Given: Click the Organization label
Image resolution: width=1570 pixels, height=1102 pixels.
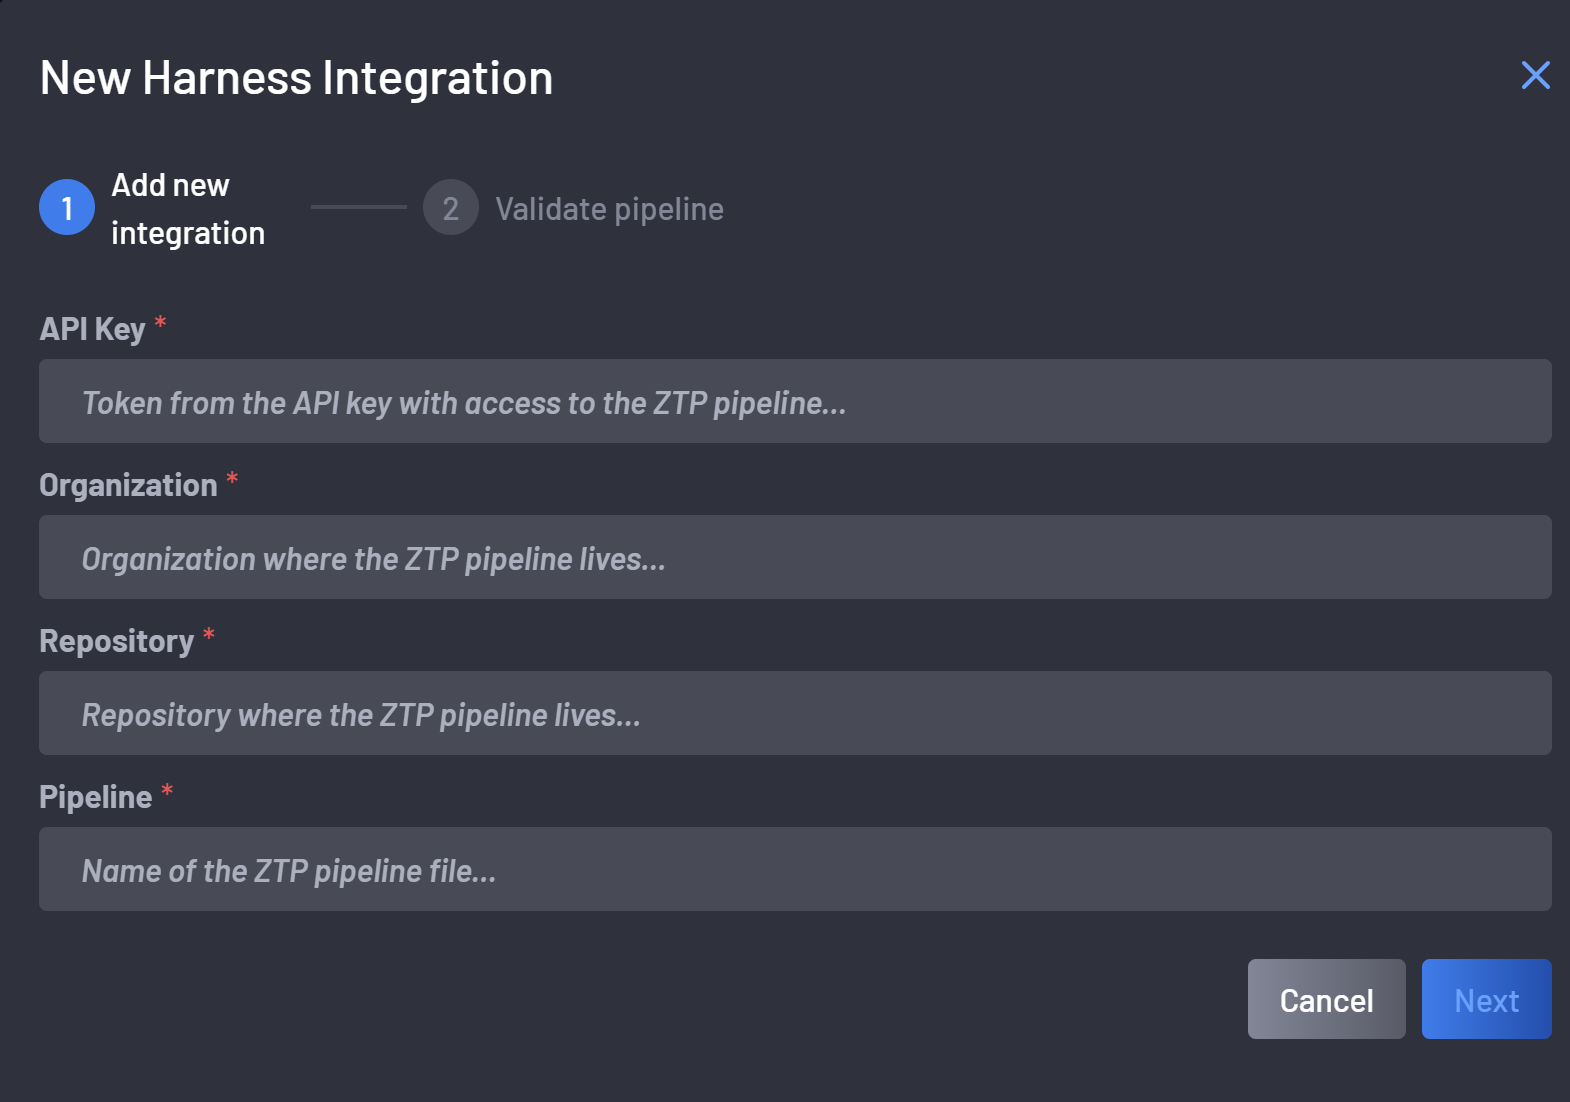Looking at the screenshot, I should point(128,485).
